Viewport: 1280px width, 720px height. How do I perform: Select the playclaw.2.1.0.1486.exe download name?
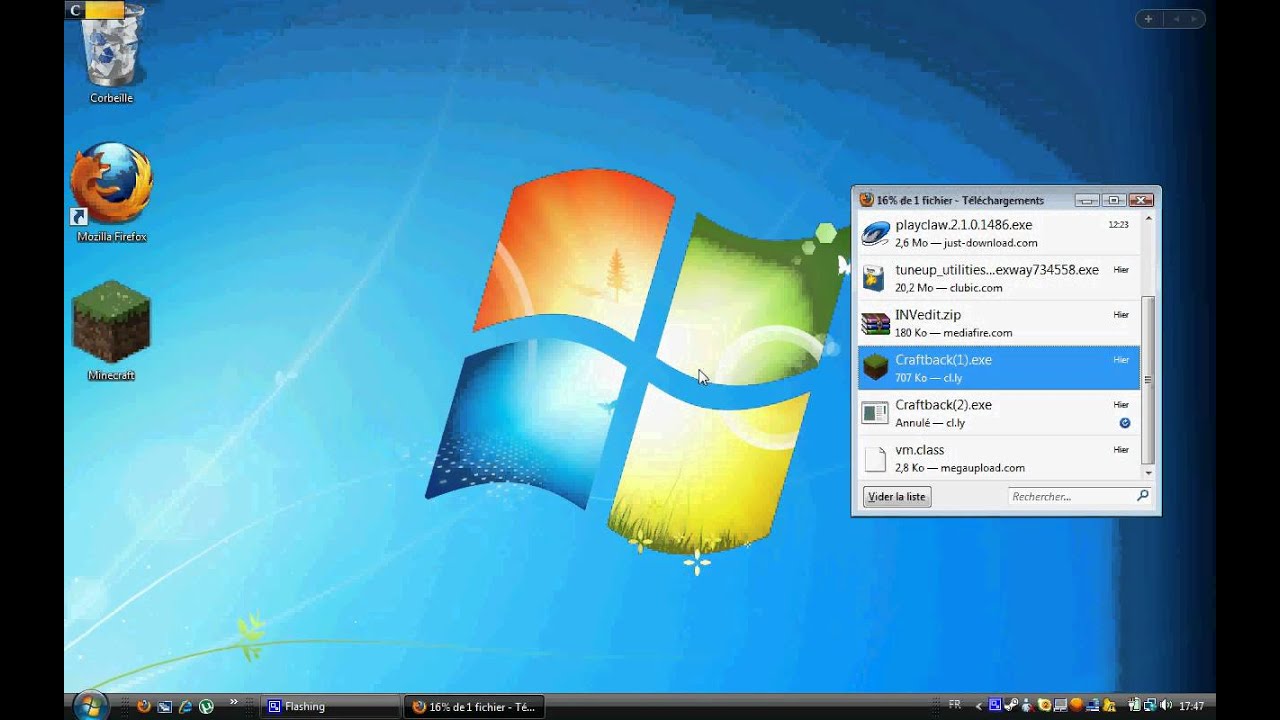964,225
